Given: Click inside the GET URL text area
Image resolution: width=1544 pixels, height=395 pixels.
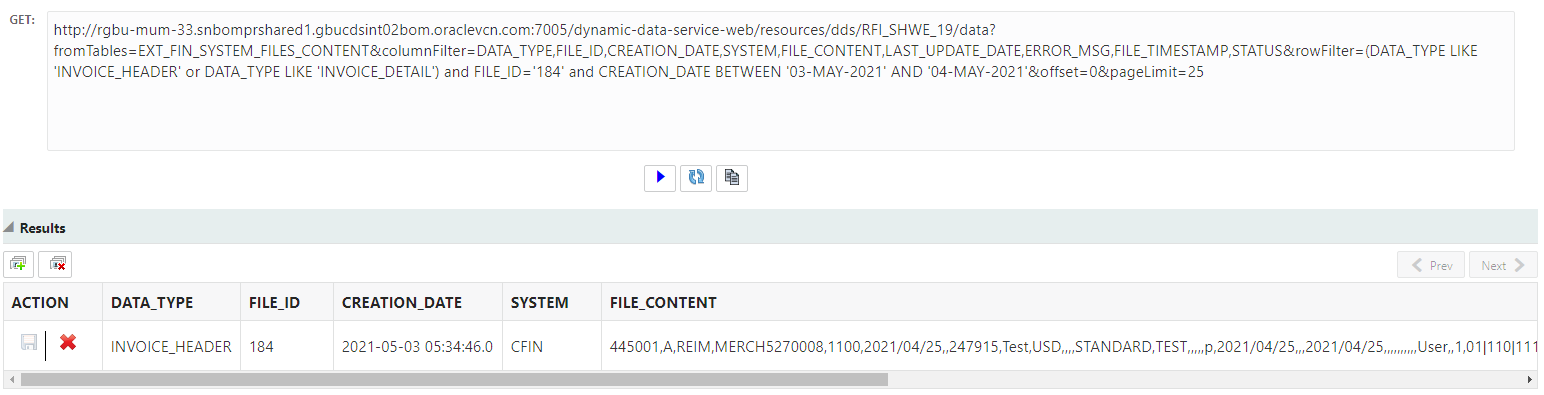Looking at the screenshot, I should pyautogui.click(x=780, y=81).
